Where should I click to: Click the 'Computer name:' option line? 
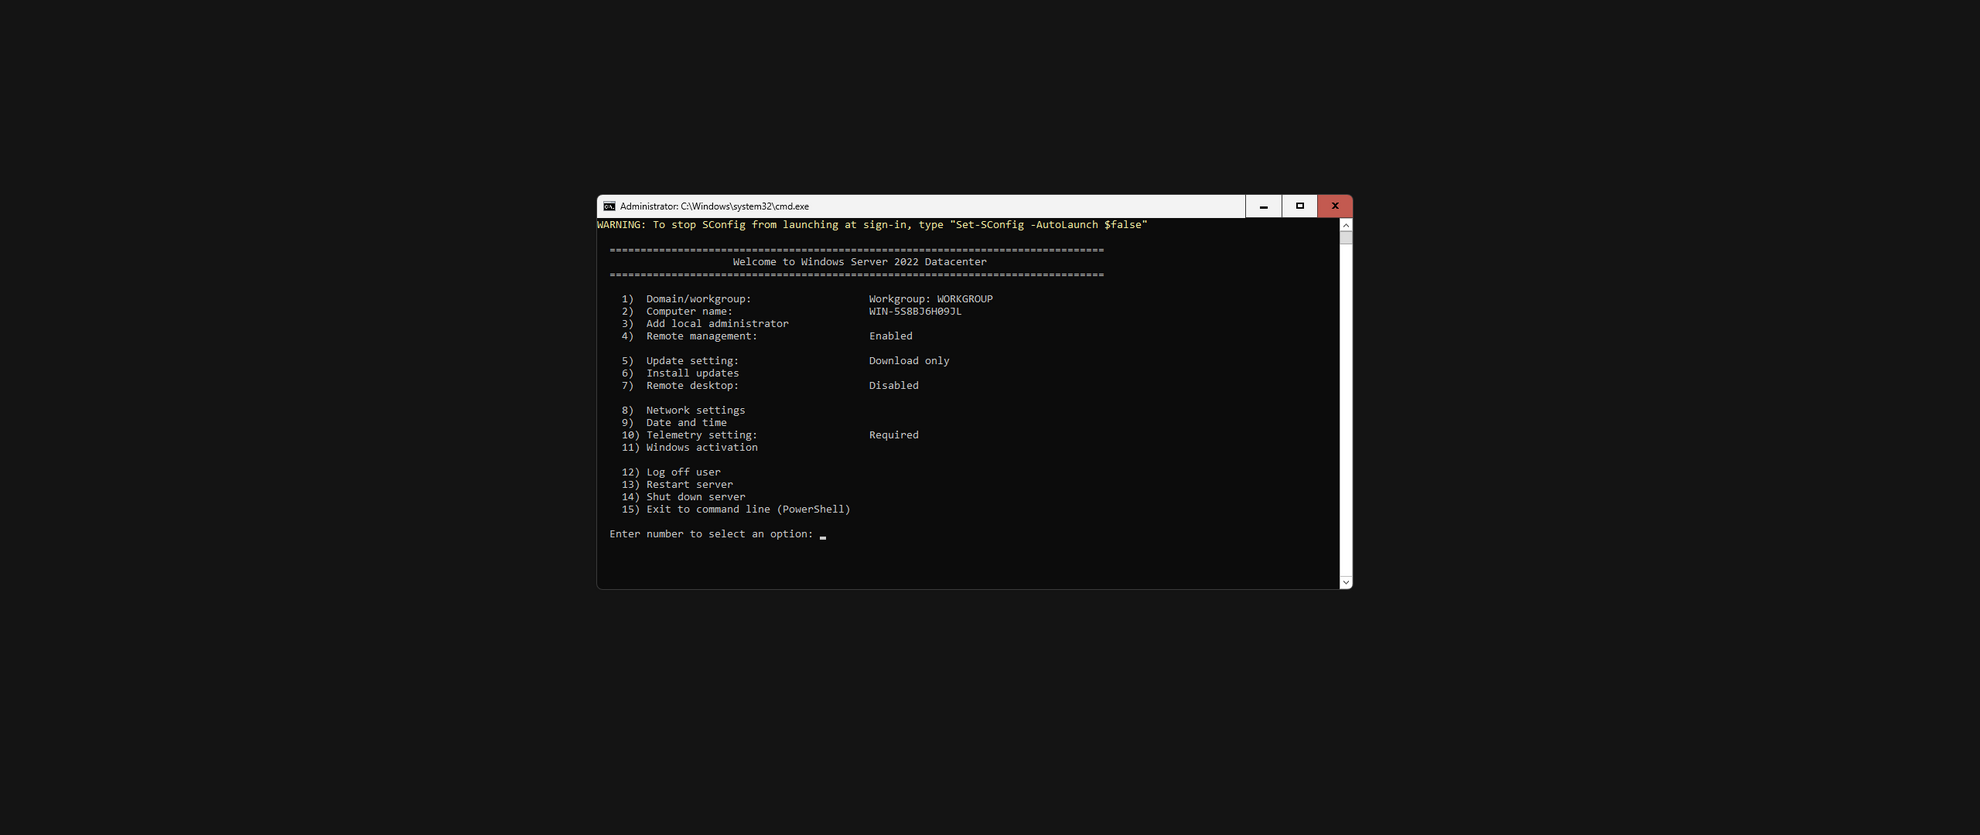[x=677, y=311]
